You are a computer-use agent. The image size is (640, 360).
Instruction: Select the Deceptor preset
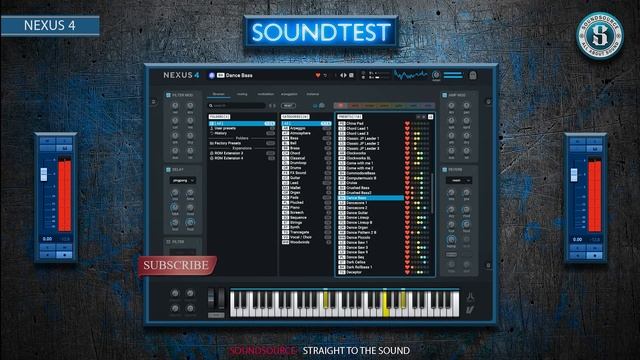point(371,272)
